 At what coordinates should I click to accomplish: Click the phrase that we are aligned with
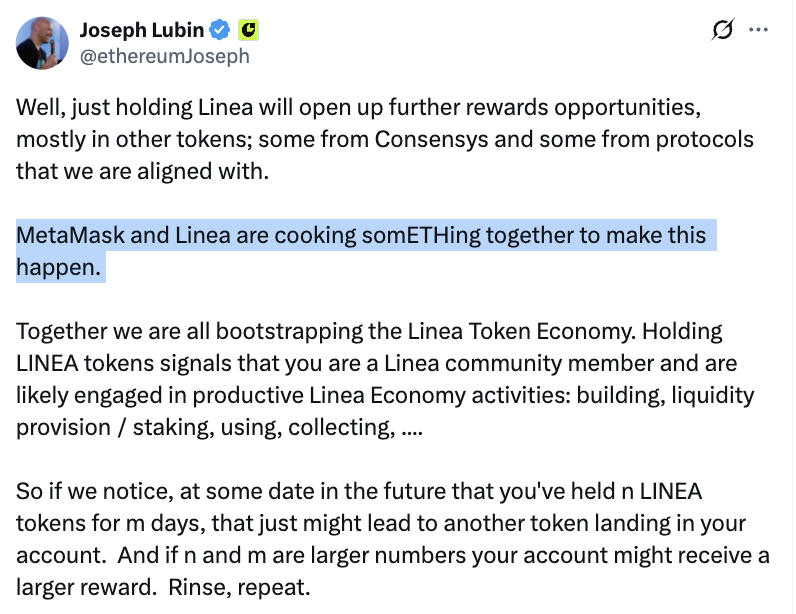pos(142,172)
